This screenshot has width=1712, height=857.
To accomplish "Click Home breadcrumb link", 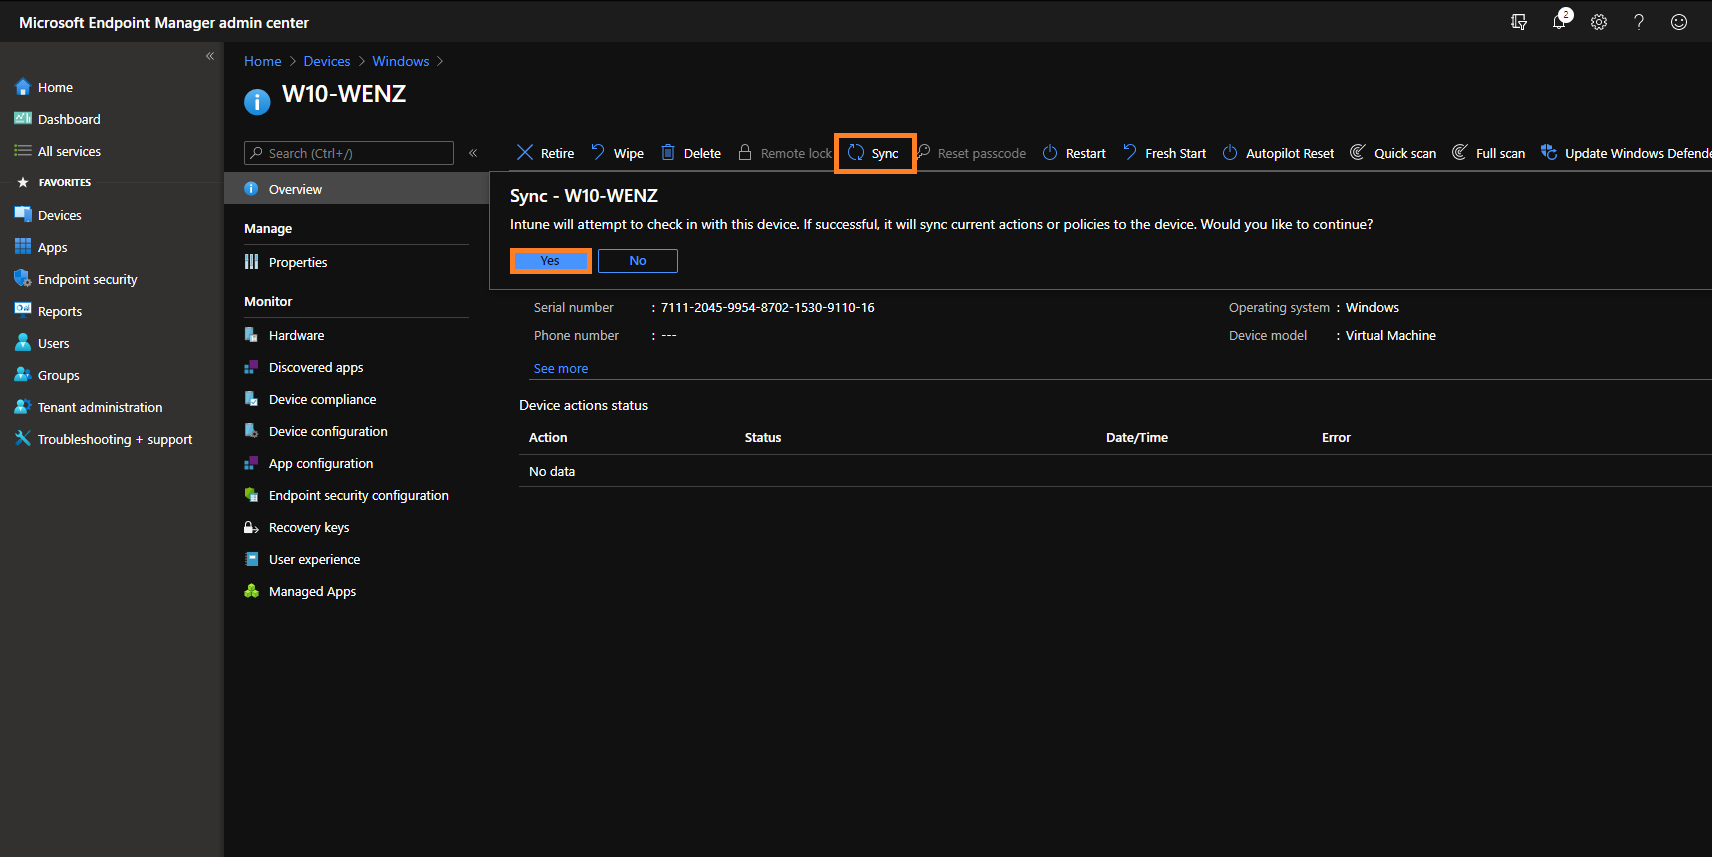I will (x=263, y=61).
